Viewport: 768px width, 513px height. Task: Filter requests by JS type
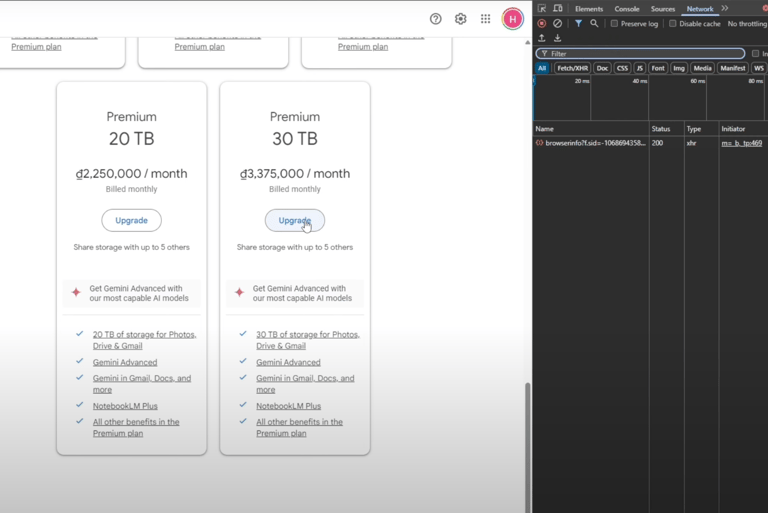pyautogui.click(x=640, y=68)
